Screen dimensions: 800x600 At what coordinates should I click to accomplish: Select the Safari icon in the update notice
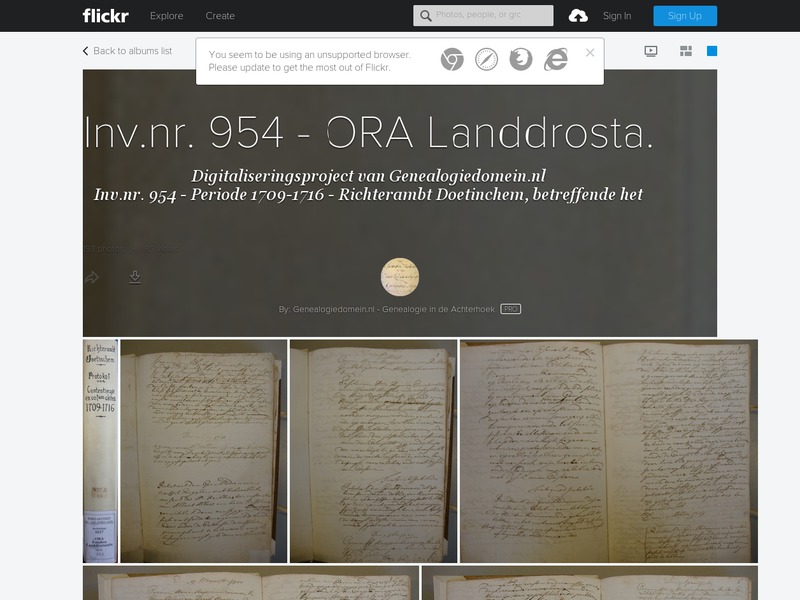pyautogui.click(x=485, y=58)
